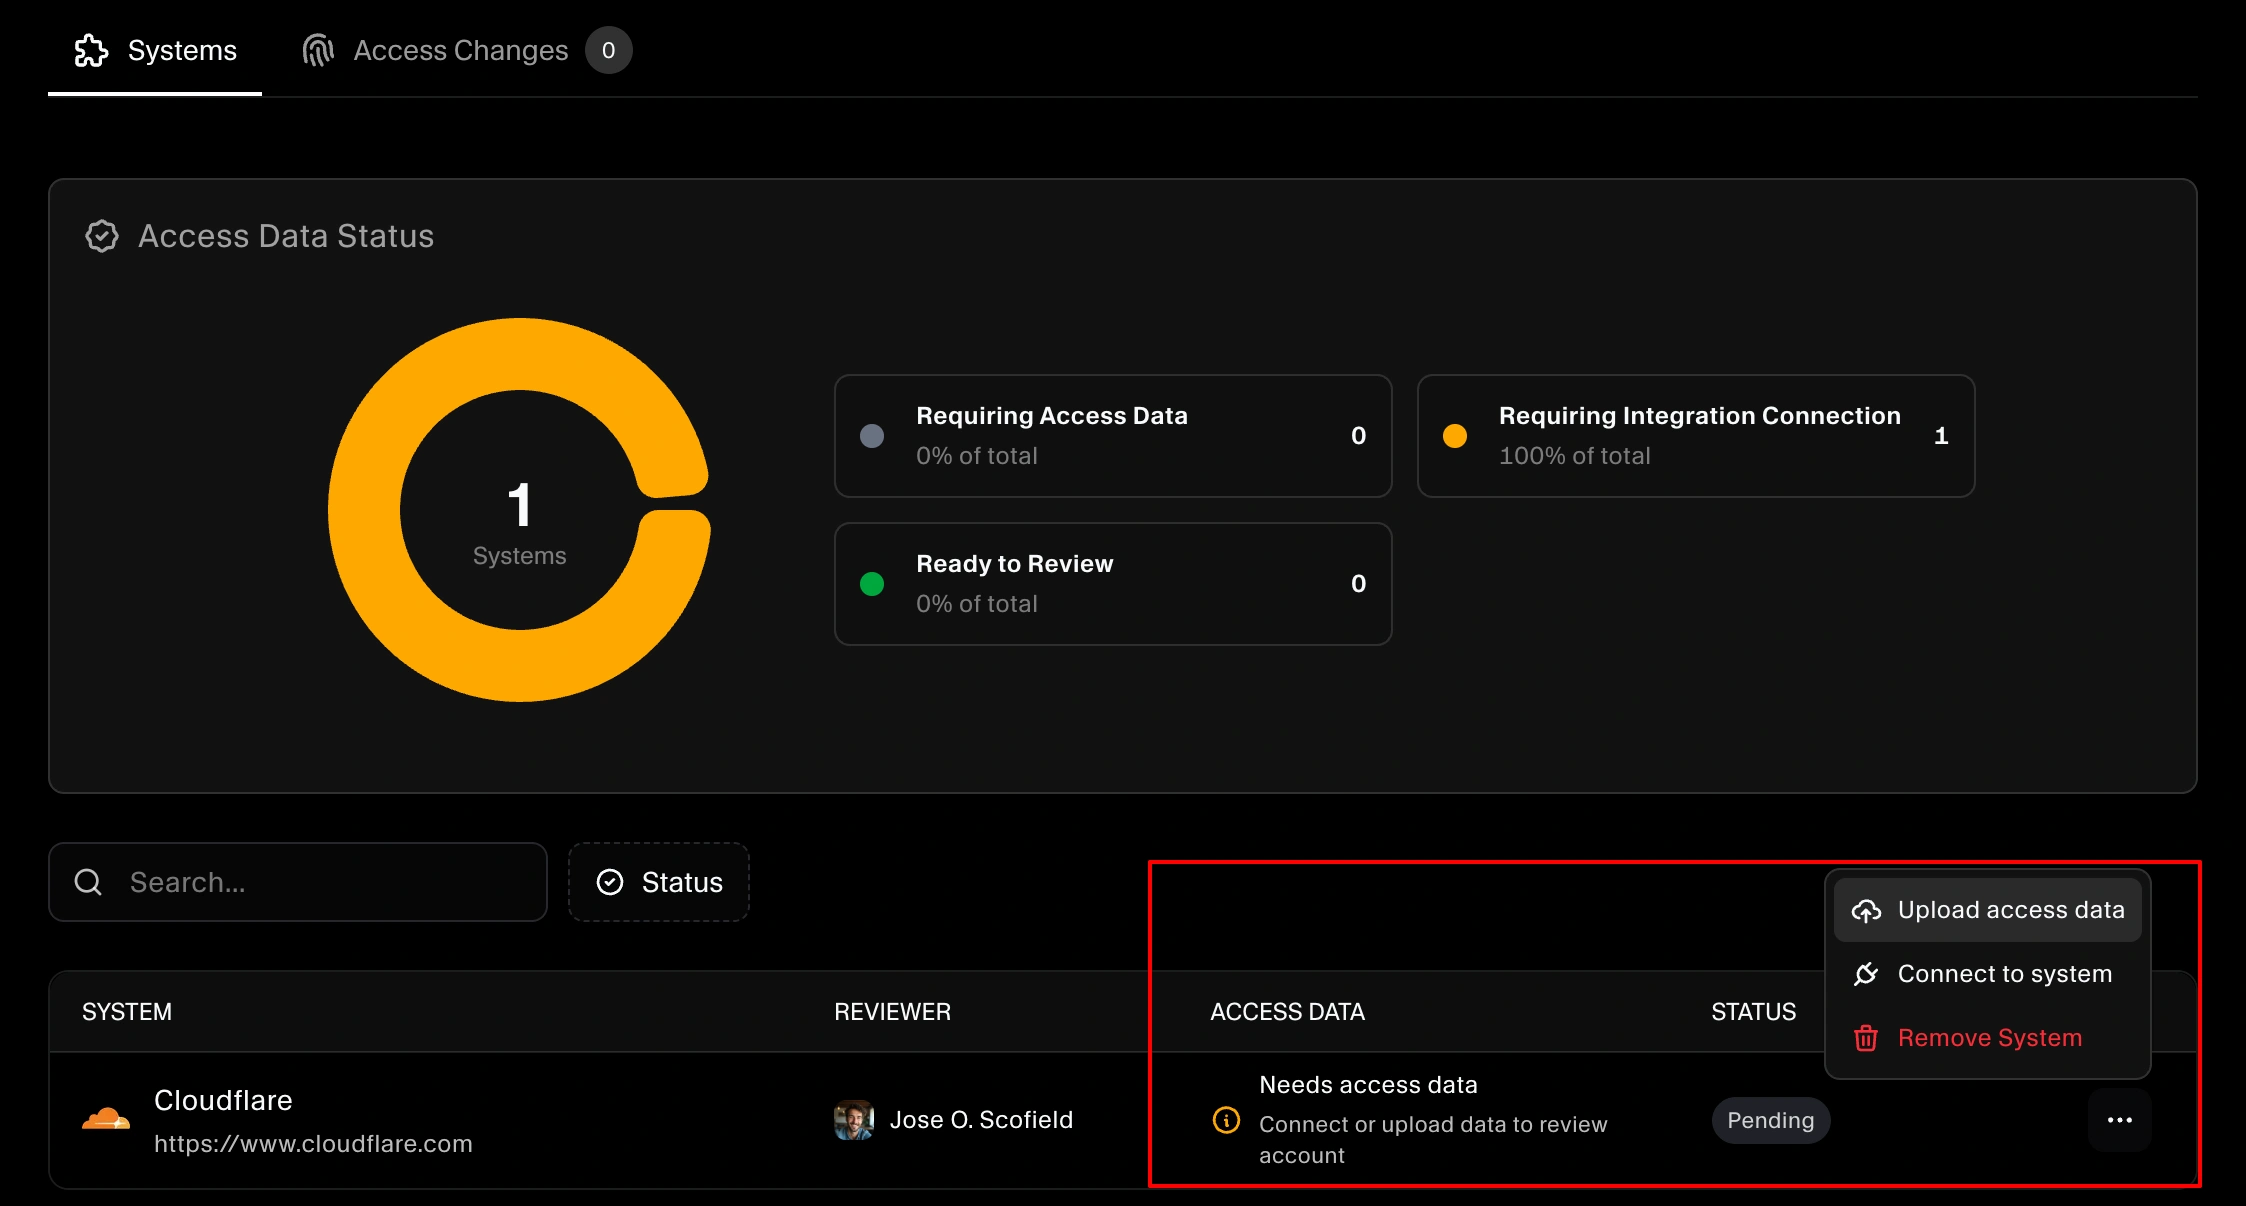
Task: Switch to the Systems tab
Action: pyautogui.click(x=155, y=50)
